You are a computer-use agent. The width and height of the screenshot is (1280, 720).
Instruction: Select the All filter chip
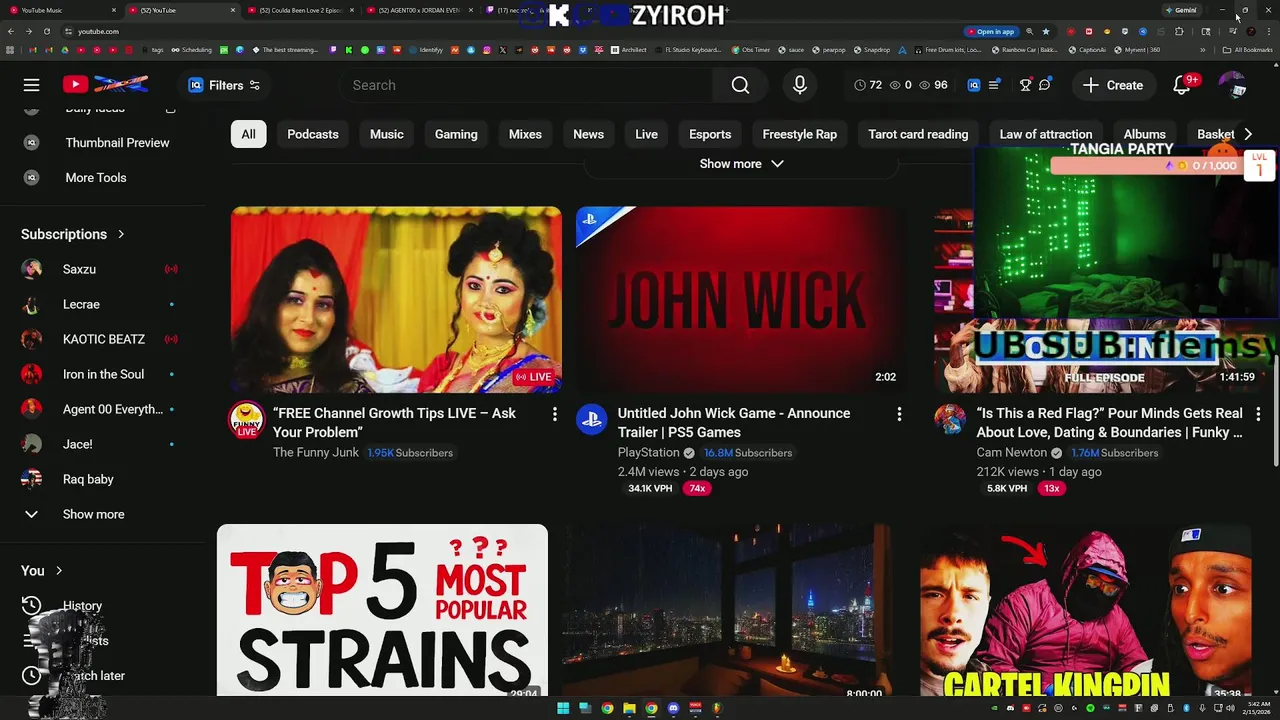248,134
